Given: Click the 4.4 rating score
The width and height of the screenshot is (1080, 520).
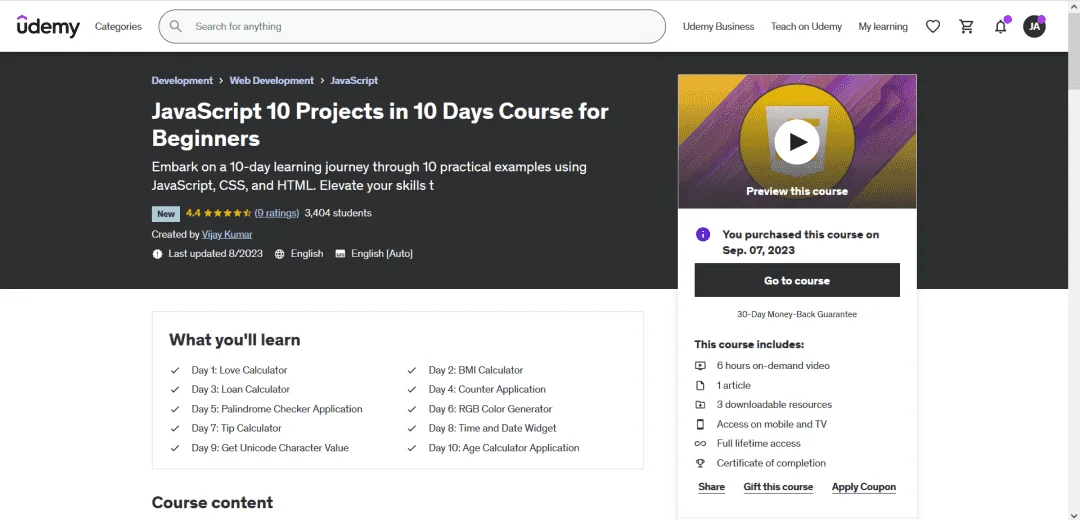Looking at the screenshot, I should coord(193,213).
